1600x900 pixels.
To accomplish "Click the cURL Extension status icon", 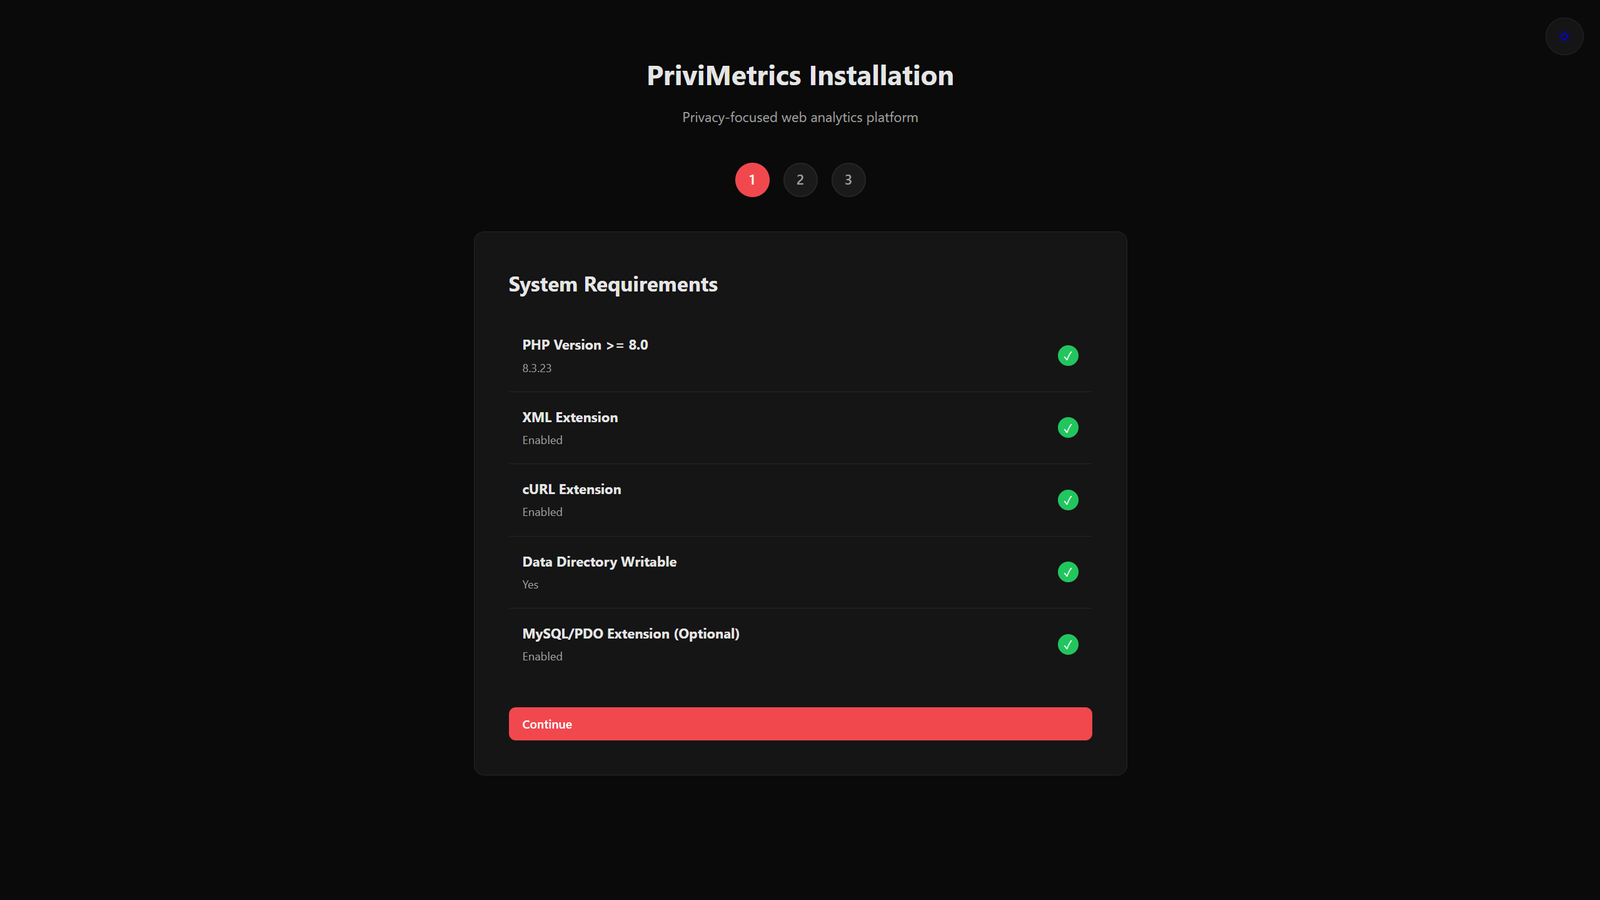I will (1067, 499).
